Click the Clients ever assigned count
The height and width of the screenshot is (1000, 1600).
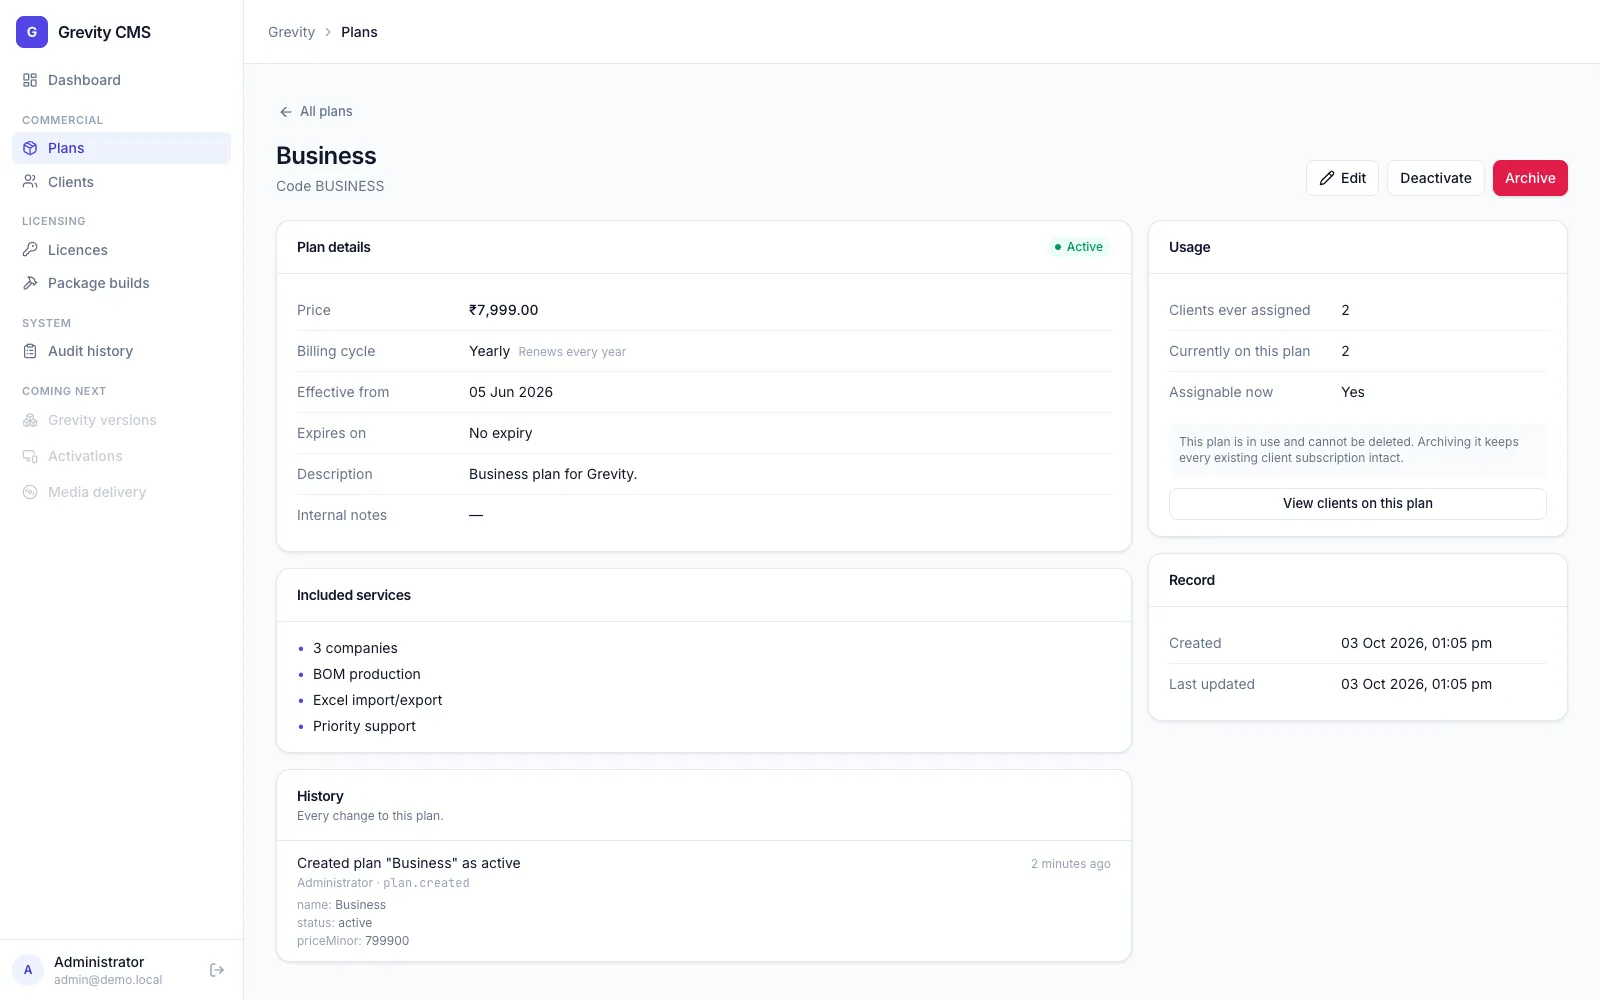[x=1345, y=310]
